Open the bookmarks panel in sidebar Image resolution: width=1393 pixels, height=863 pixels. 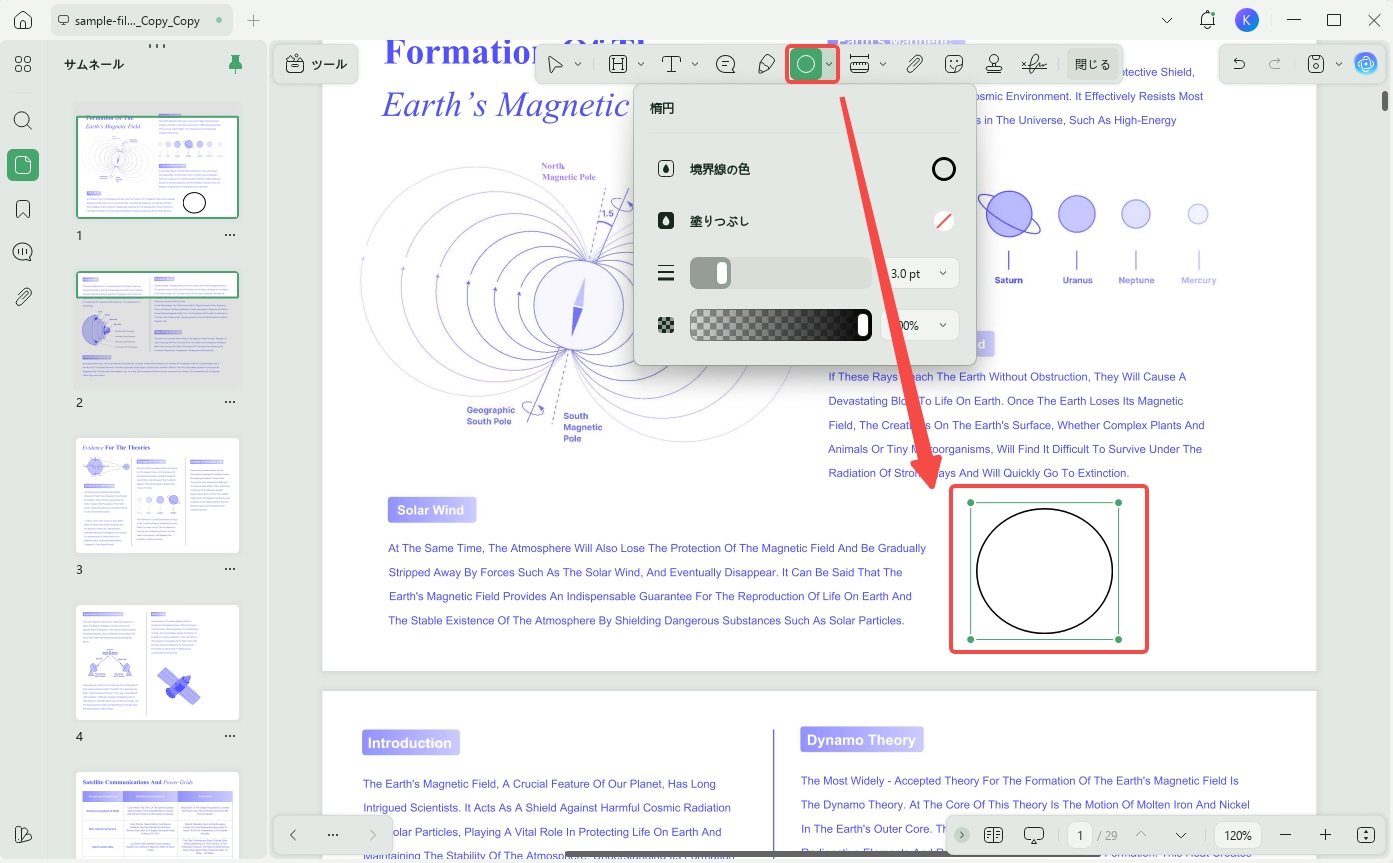coord(23,209)
